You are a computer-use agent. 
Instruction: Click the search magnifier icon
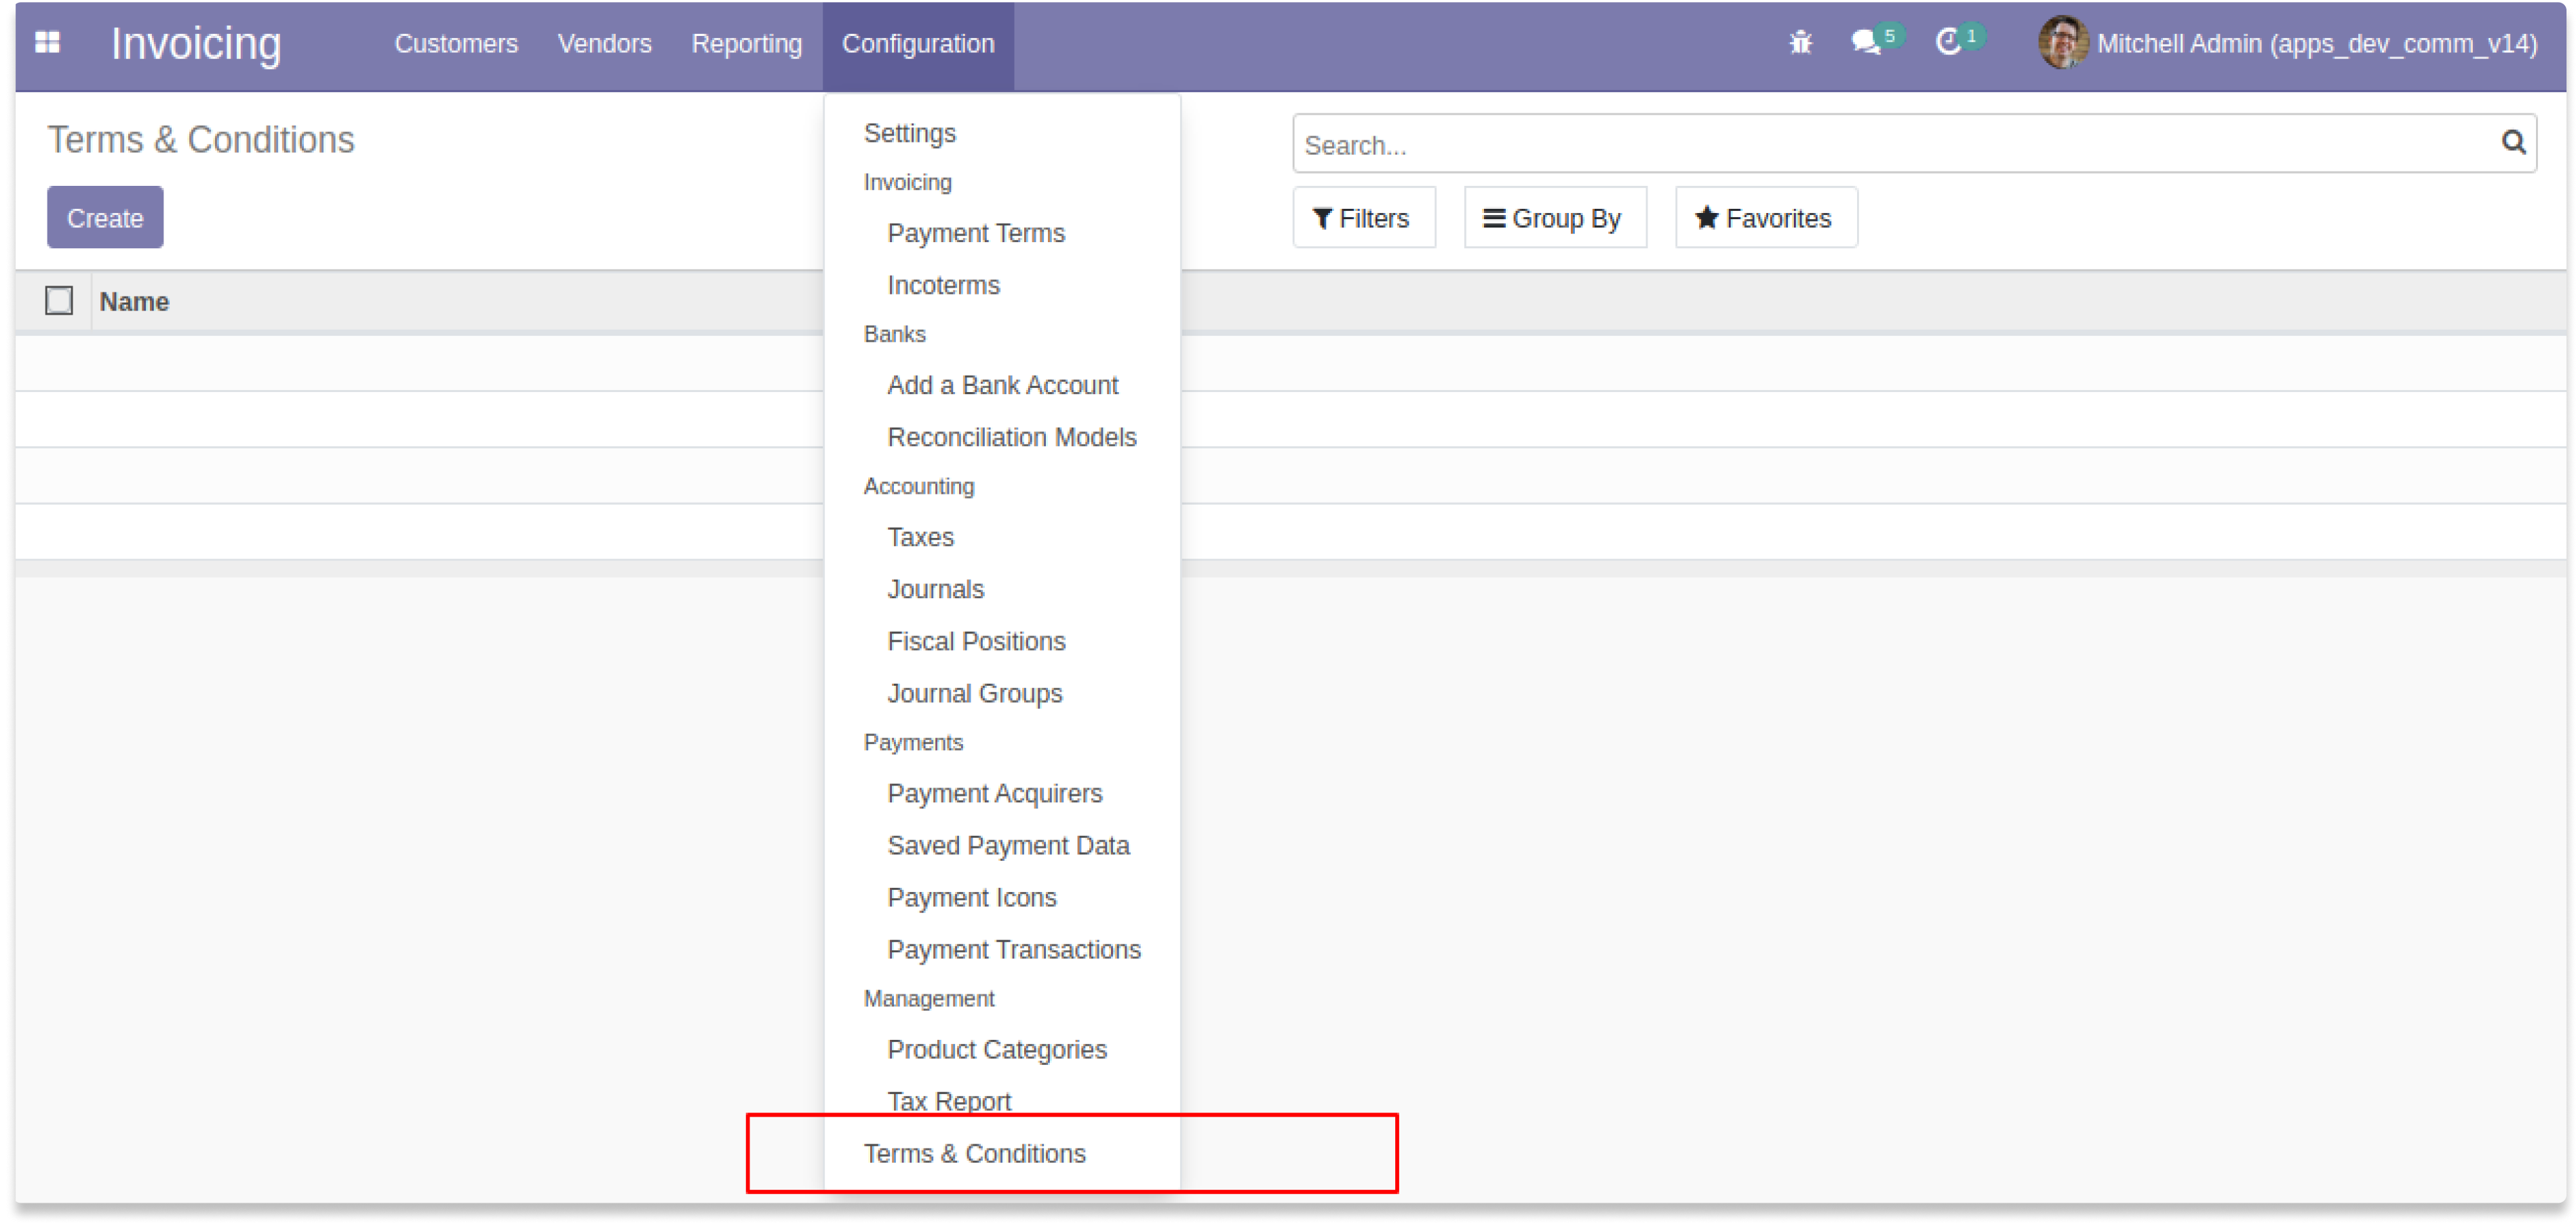[x=2514, y=142]
